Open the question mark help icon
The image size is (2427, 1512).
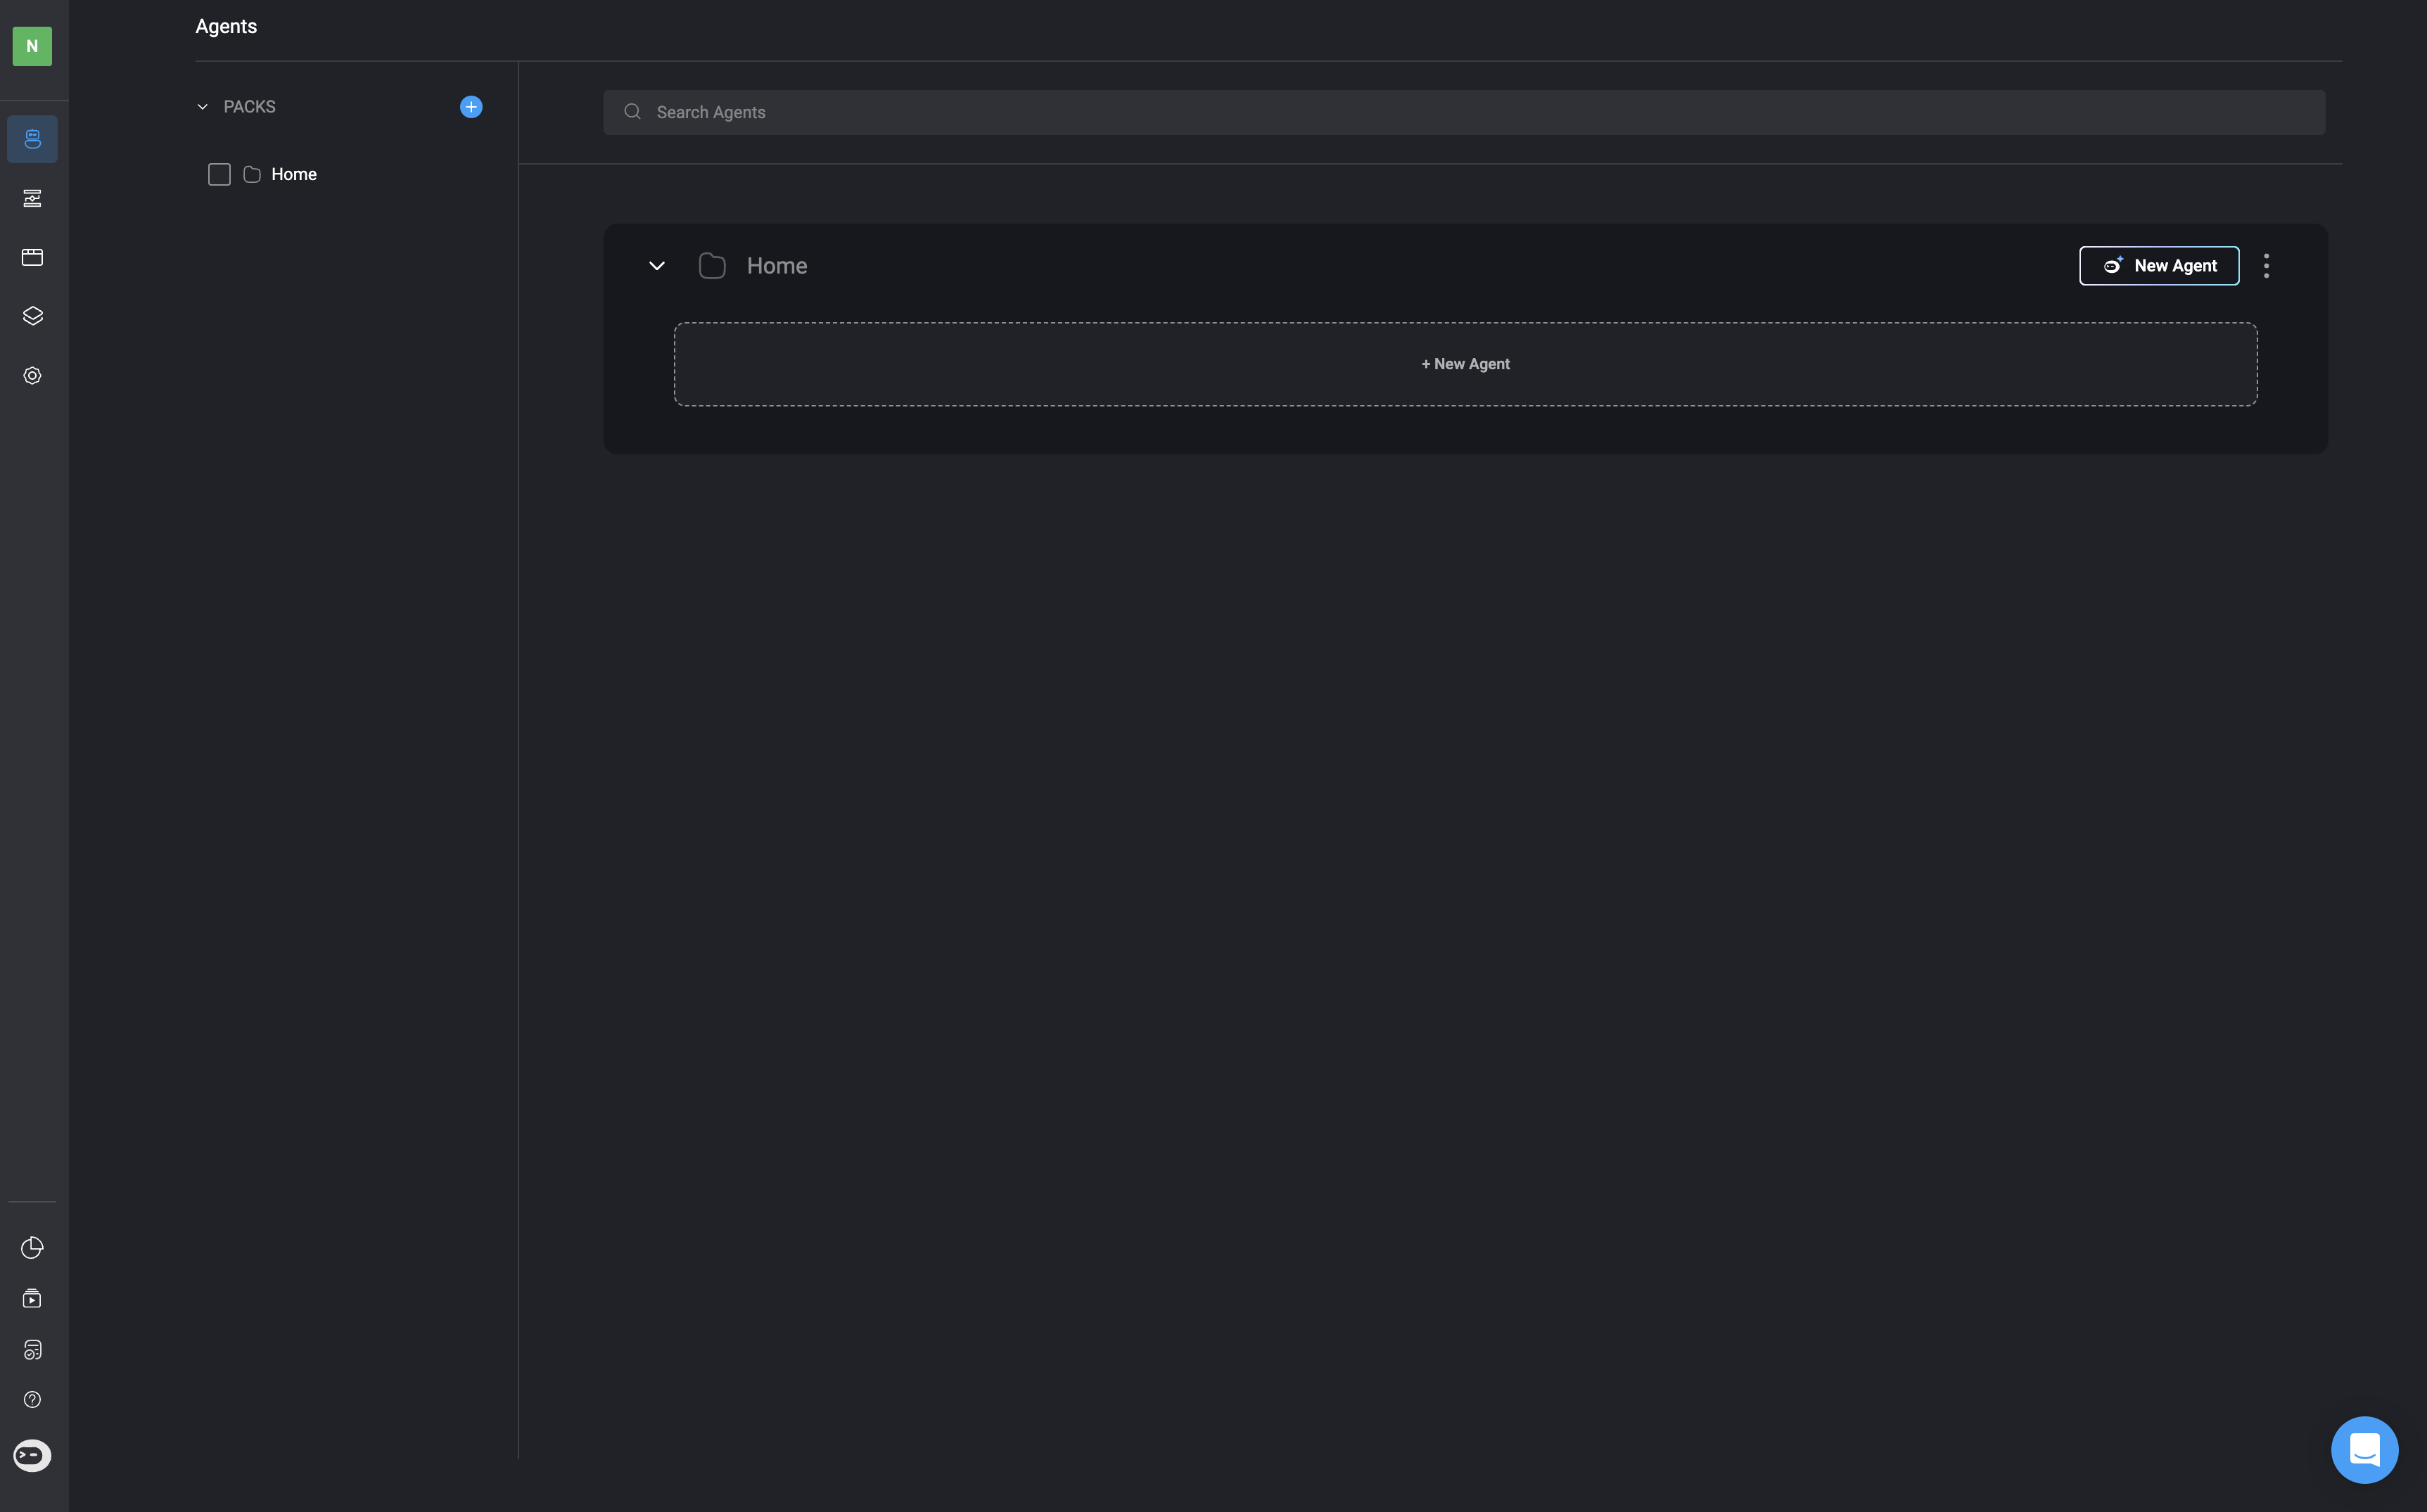pos(32,1399)
